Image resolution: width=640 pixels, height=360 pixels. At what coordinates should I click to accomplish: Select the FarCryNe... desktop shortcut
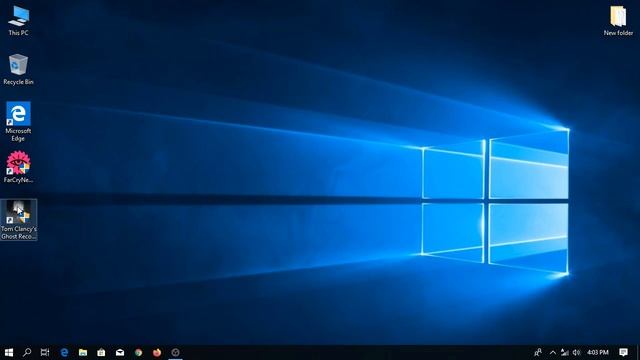(x=18, y=167)
